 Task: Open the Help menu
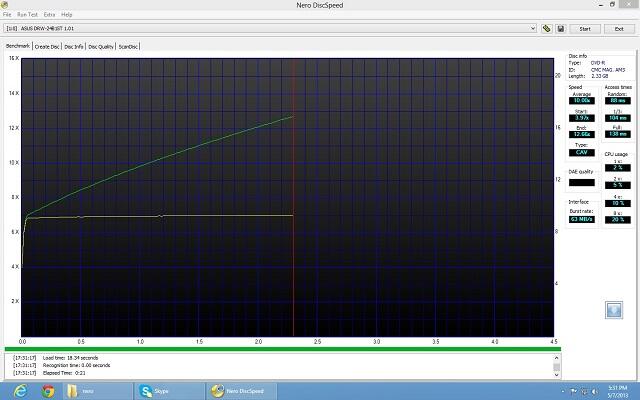coord(67,14)
